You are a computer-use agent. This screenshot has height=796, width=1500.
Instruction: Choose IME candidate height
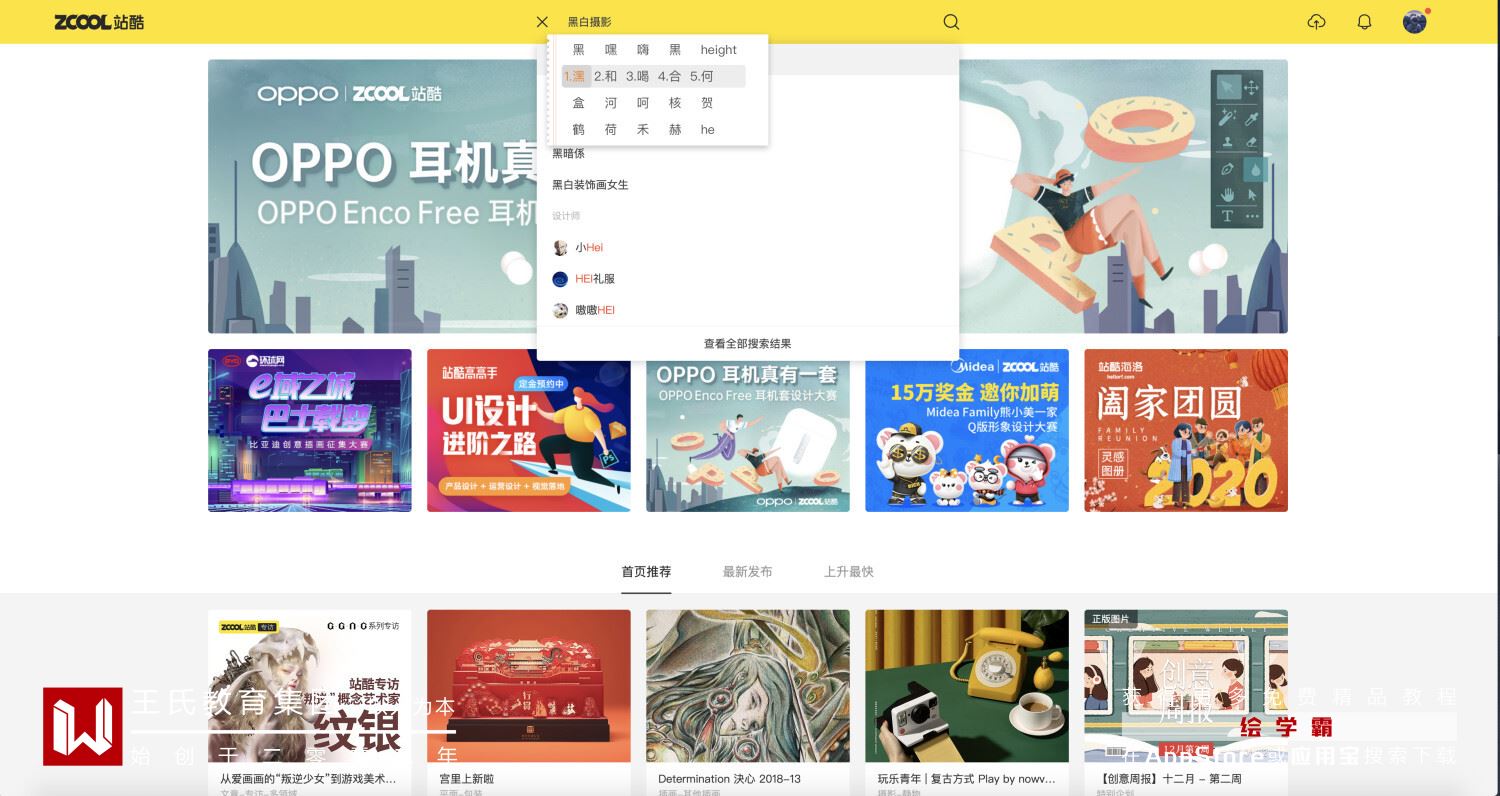coord(718,49)
